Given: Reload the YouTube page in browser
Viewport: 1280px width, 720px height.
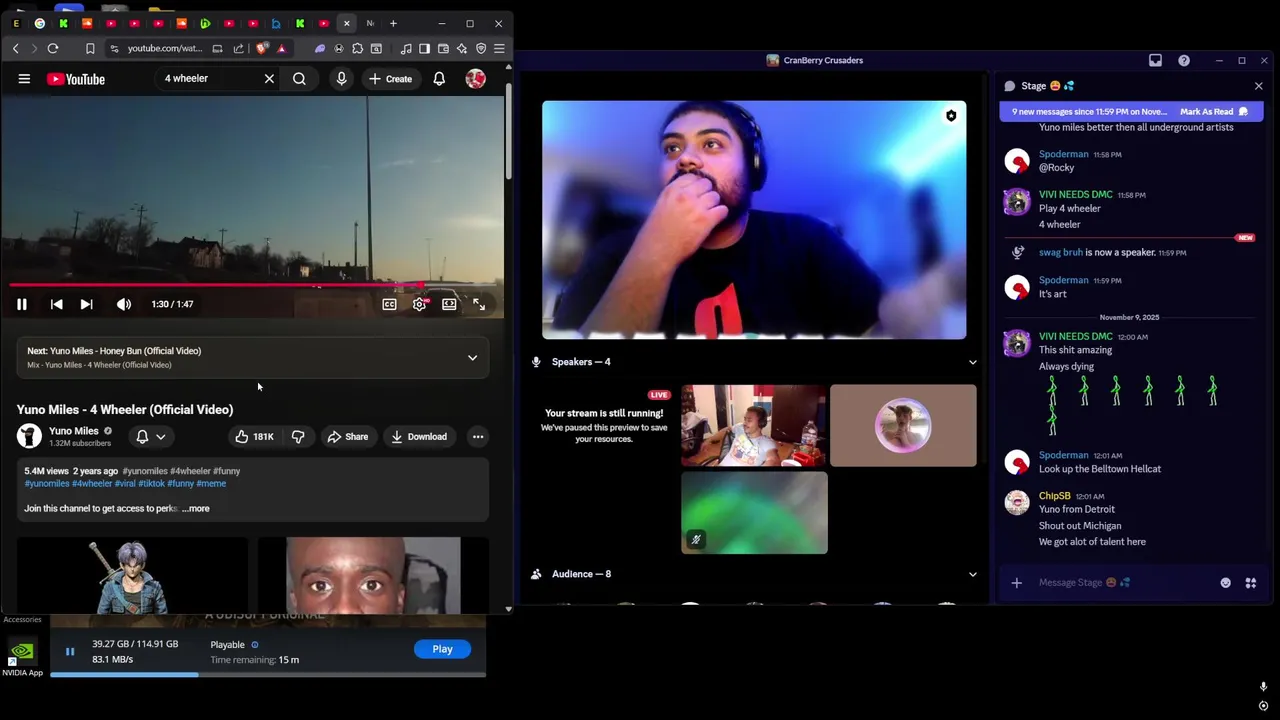Looking at the screenshot, I should pos(53,48).
